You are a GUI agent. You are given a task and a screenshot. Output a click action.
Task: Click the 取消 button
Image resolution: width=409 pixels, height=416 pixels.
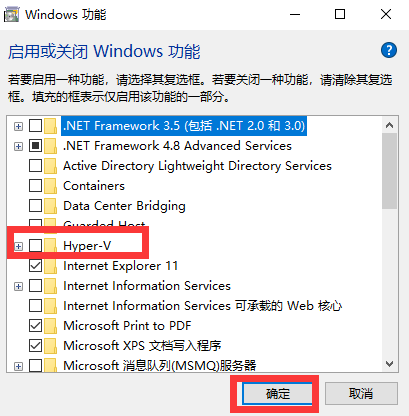(x=361, y=394)
